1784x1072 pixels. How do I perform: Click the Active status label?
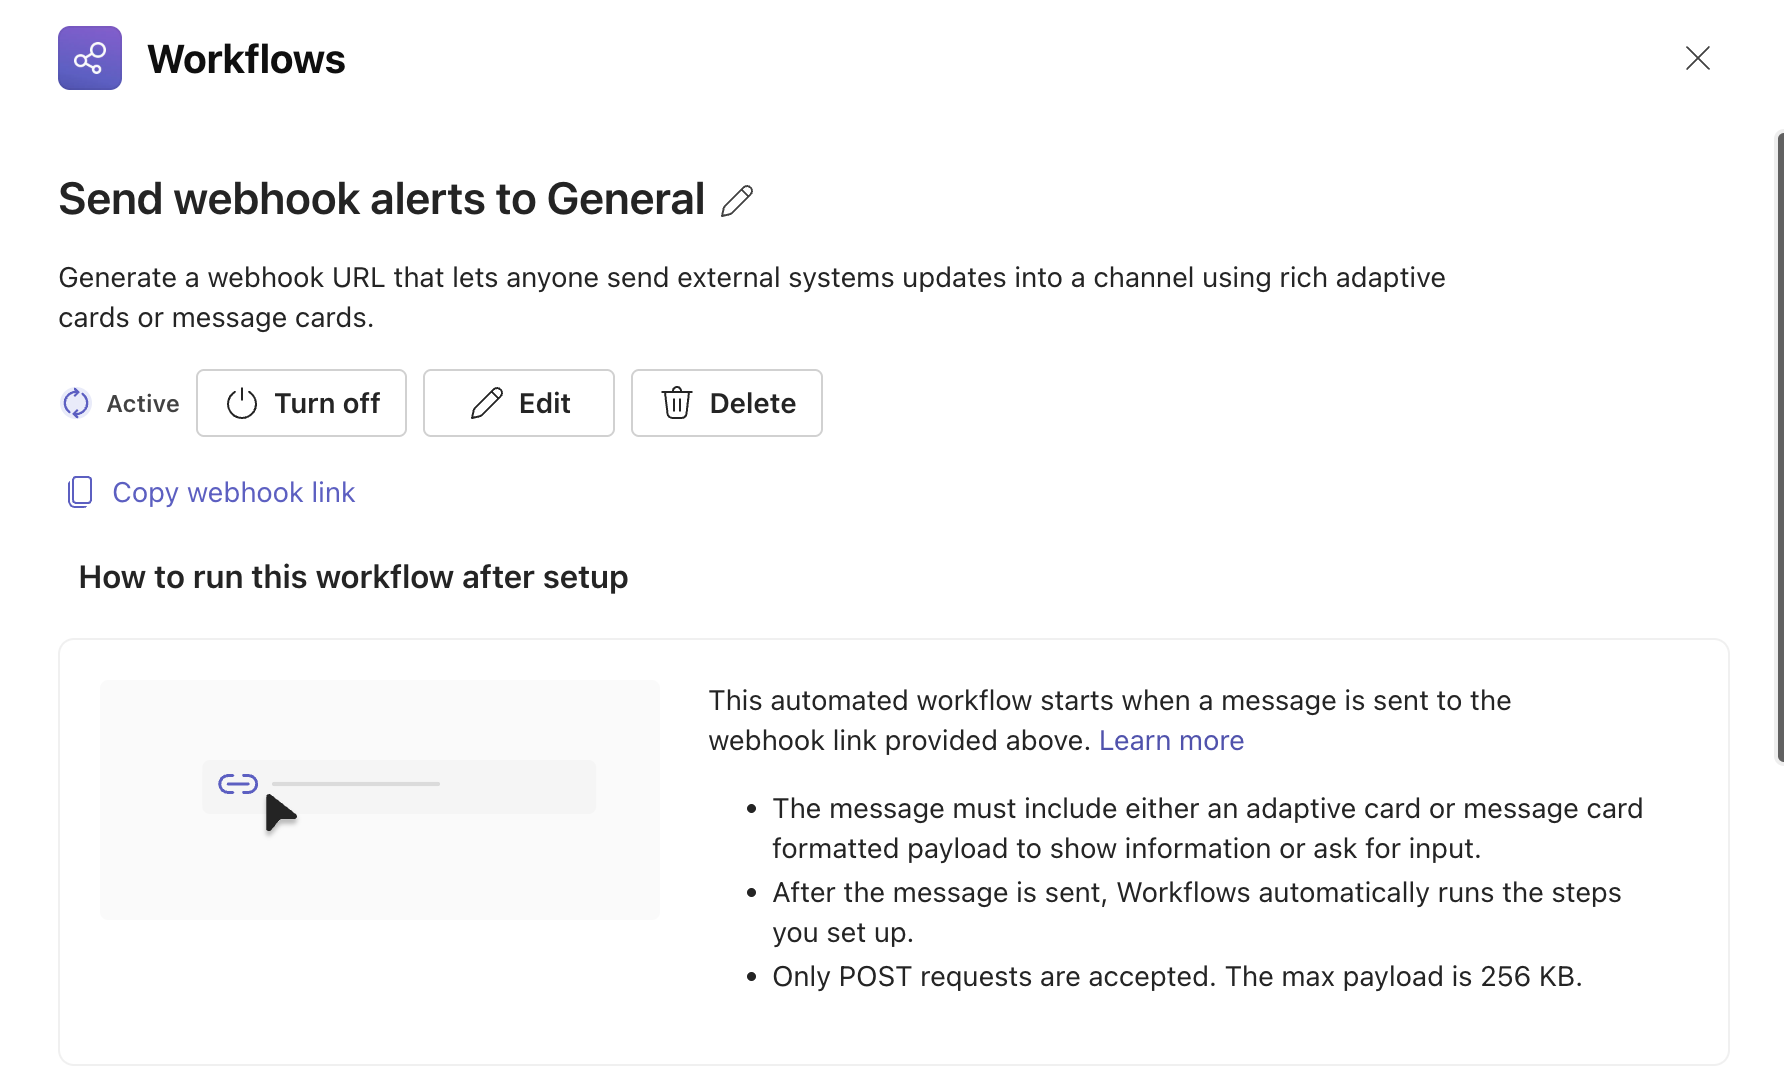[143, 403]
